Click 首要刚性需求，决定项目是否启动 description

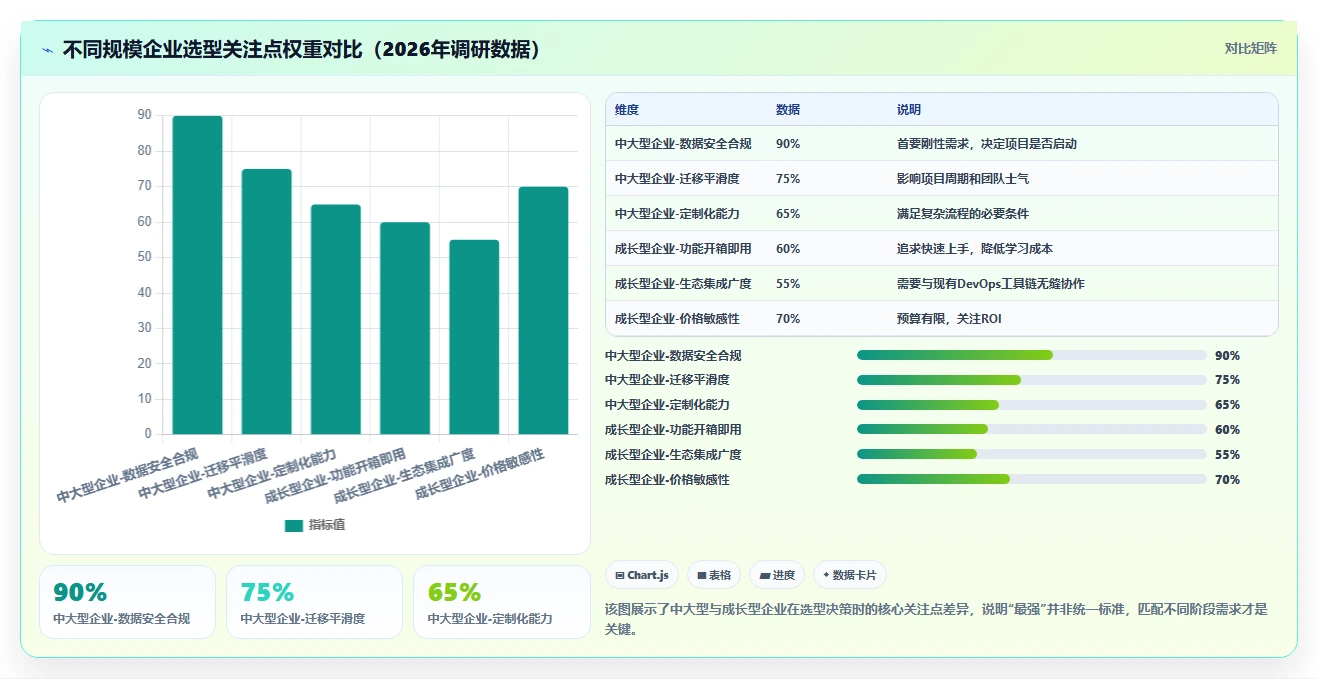point(987,144)
